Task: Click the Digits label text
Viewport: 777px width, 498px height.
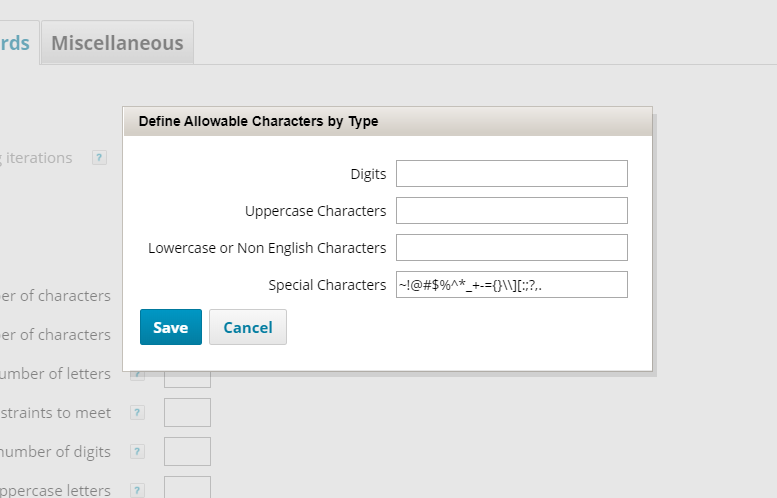Action: click(367, 174)
